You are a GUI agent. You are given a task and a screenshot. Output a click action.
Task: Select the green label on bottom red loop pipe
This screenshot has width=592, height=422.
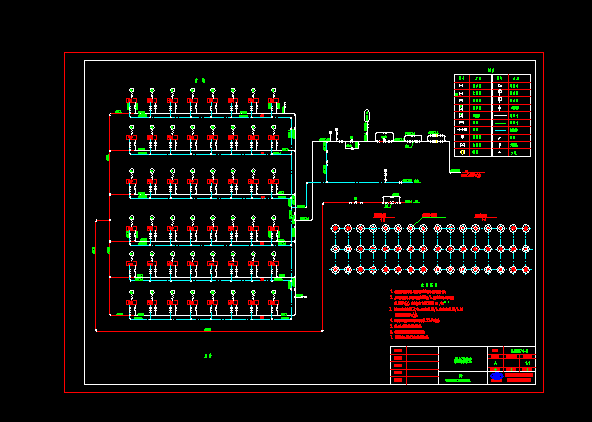pos(208,330)
